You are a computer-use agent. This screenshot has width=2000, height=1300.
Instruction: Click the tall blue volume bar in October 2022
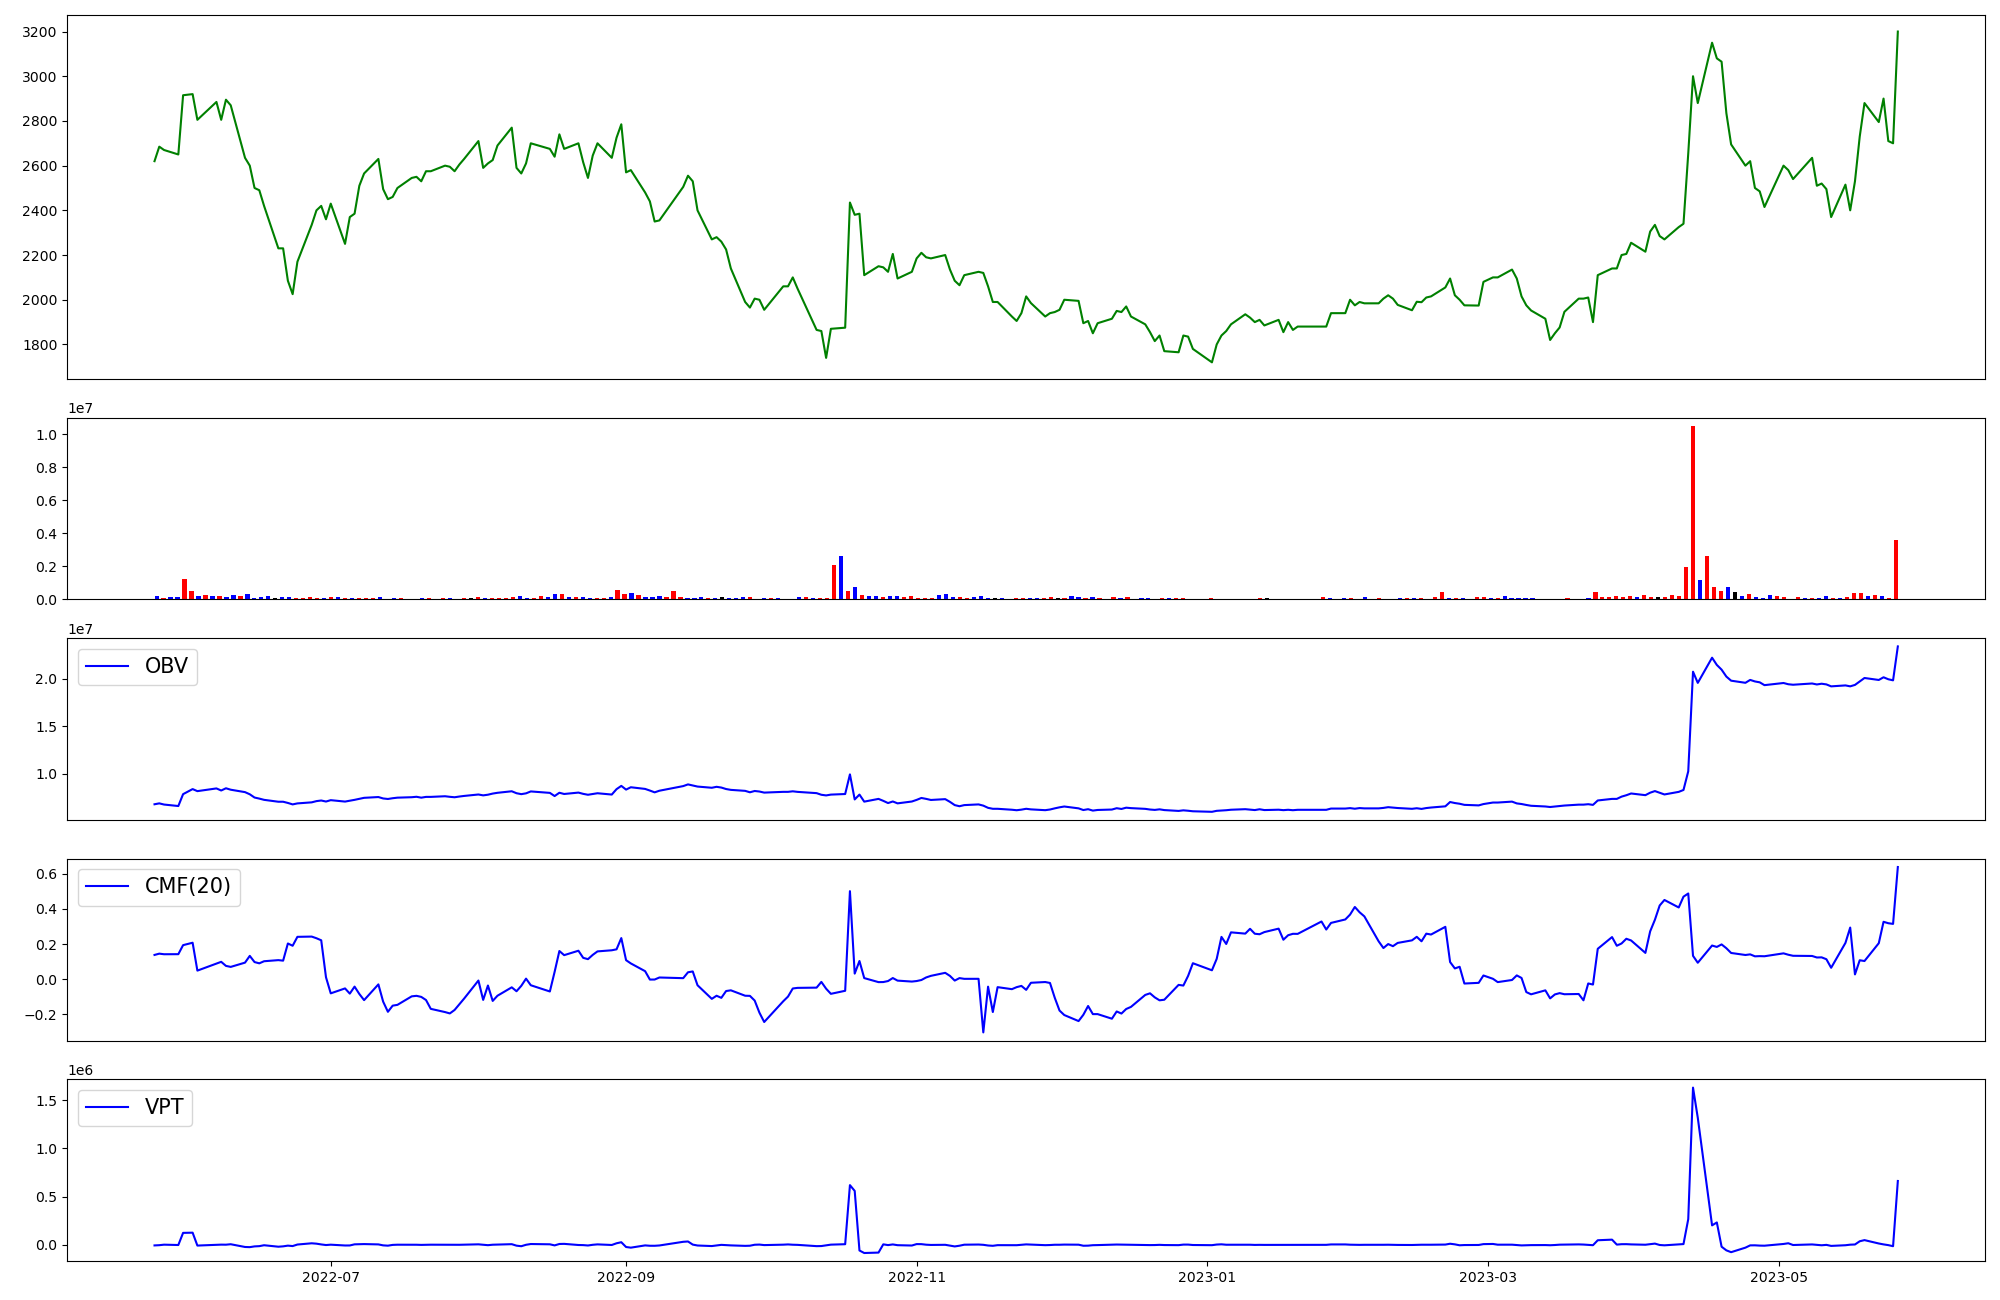click(841, 578)
